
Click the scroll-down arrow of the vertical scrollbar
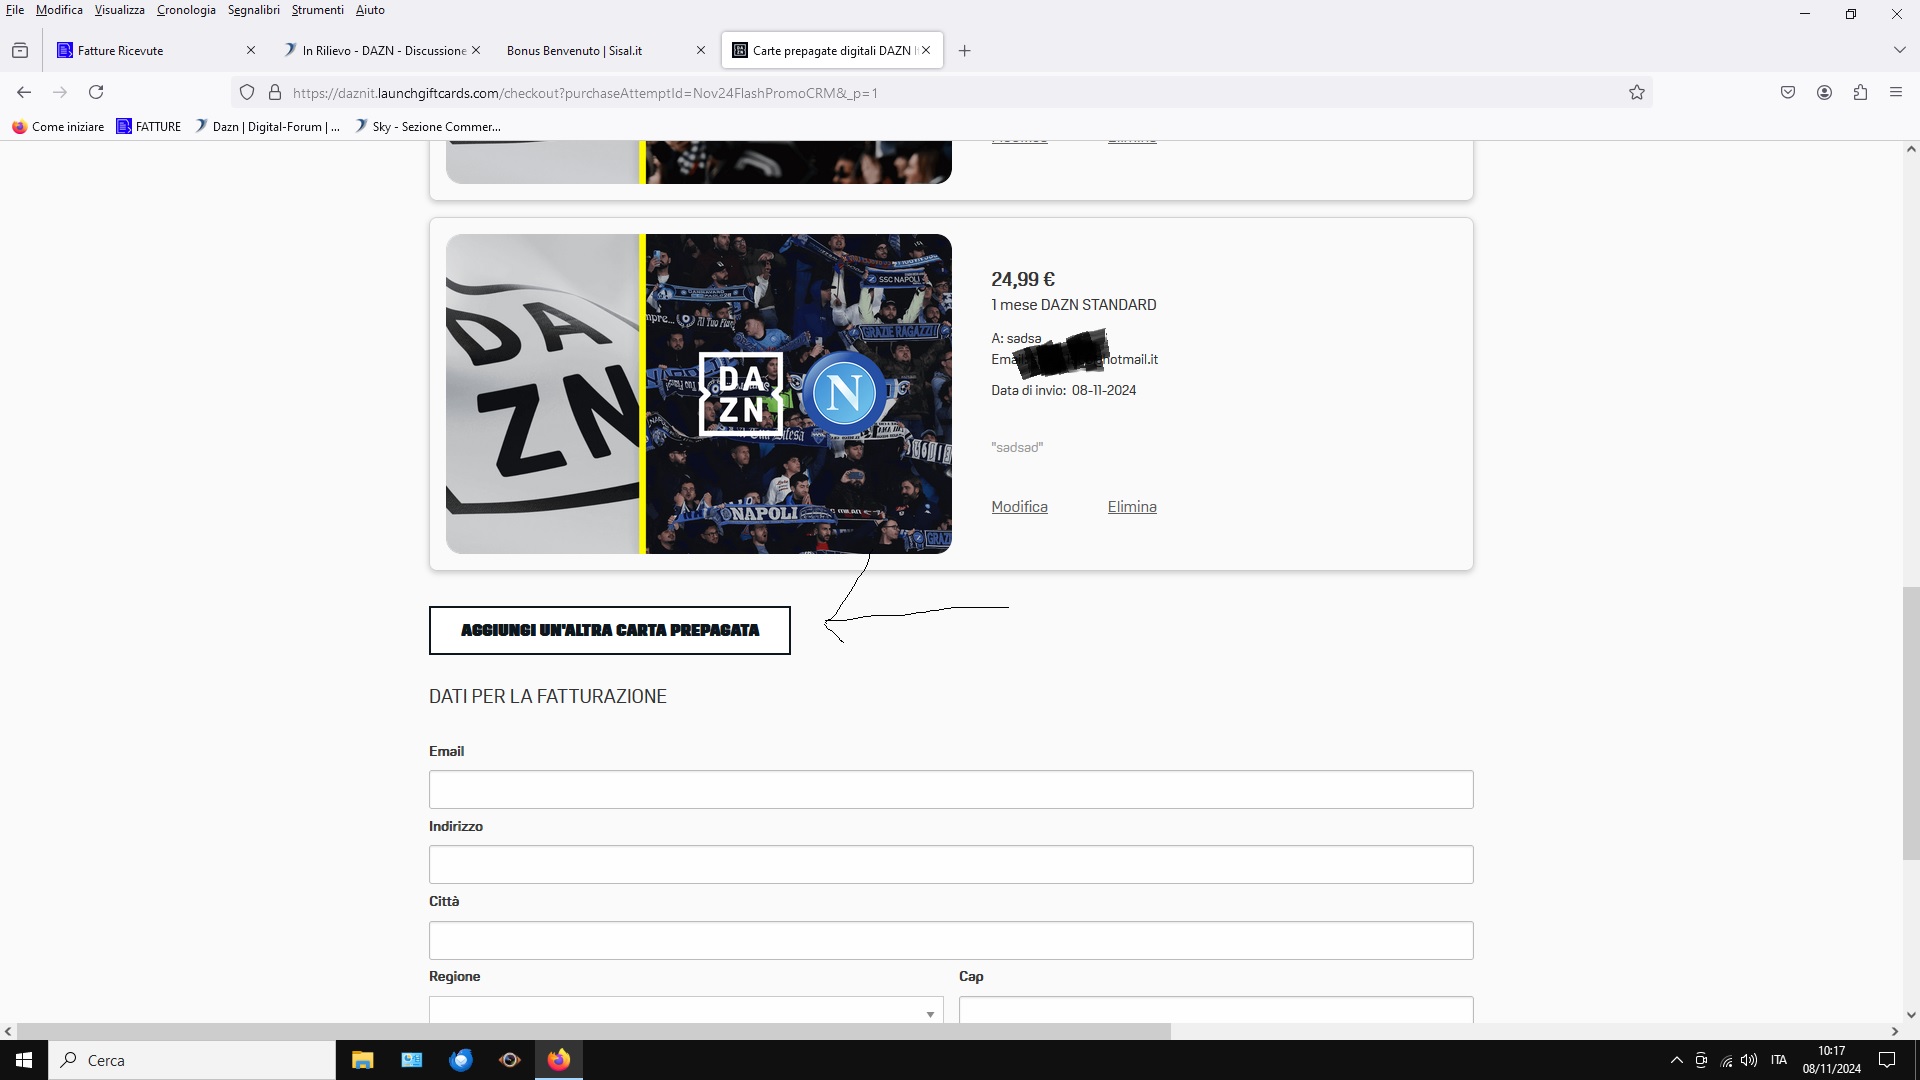tap(1911, 1014)
